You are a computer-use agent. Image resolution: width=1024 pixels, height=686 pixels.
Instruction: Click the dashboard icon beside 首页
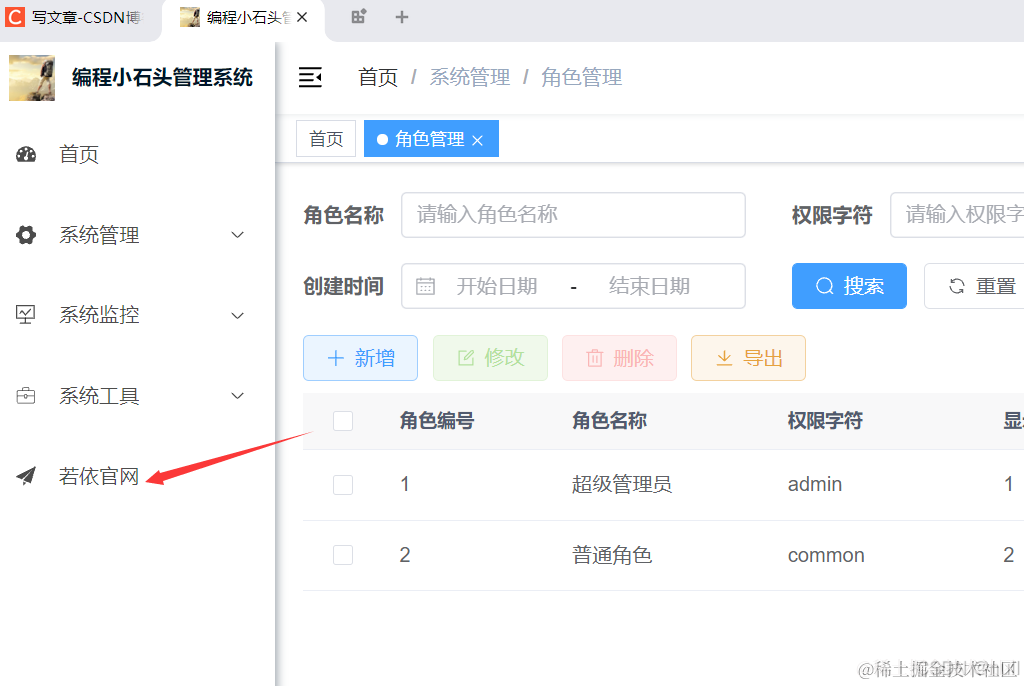pos(26,154)
